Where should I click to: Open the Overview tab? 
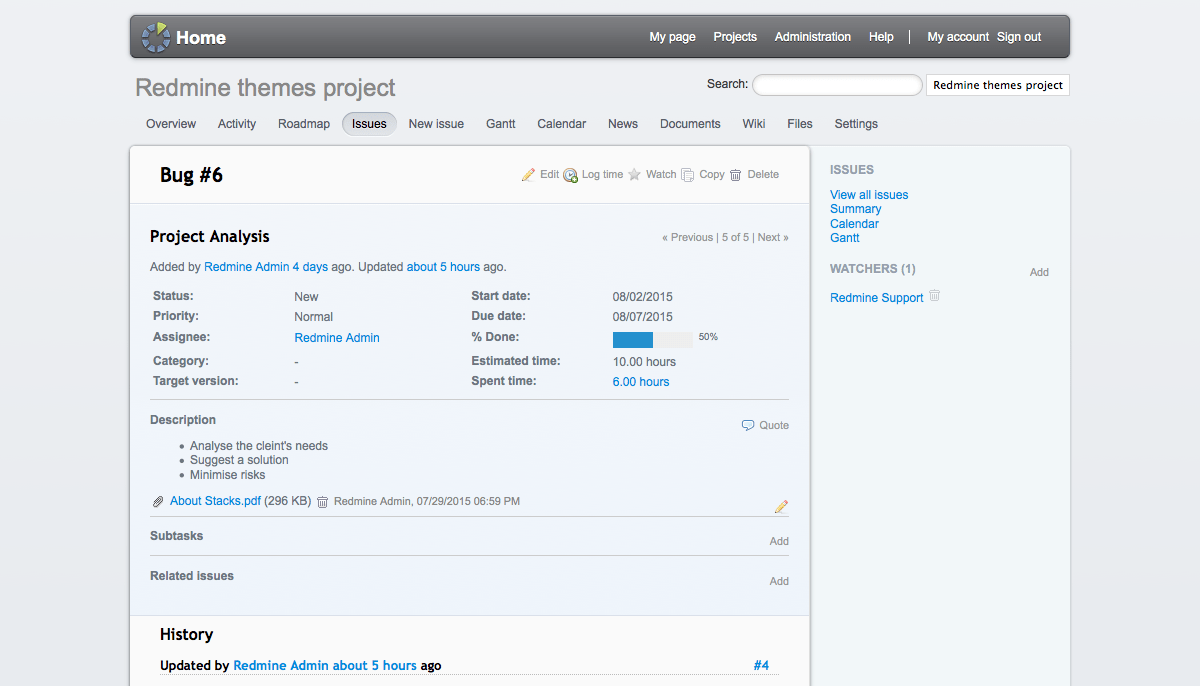(171, 124)
